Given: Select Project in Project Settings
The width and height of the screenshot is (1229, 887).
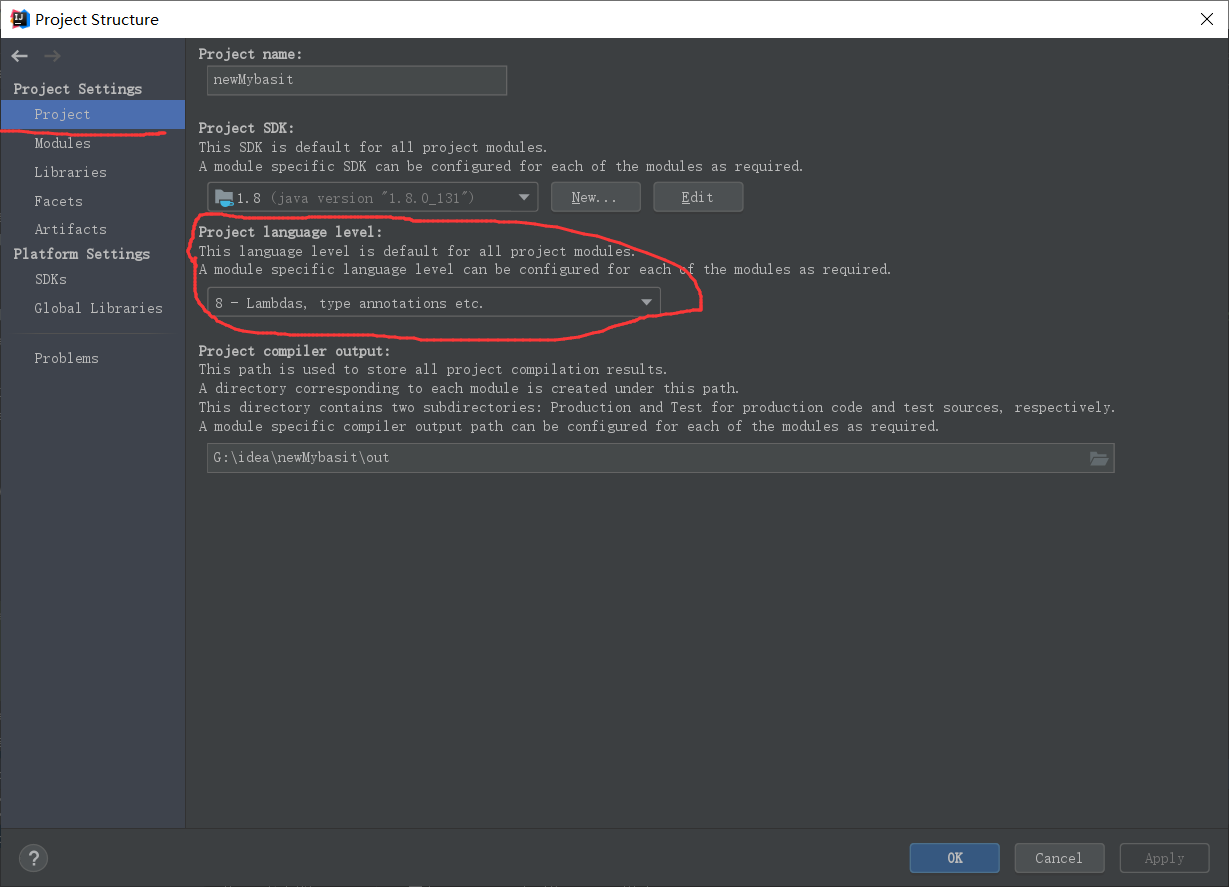Looking at the screenshot, I should pyautogui.click(x=92, y=115).
